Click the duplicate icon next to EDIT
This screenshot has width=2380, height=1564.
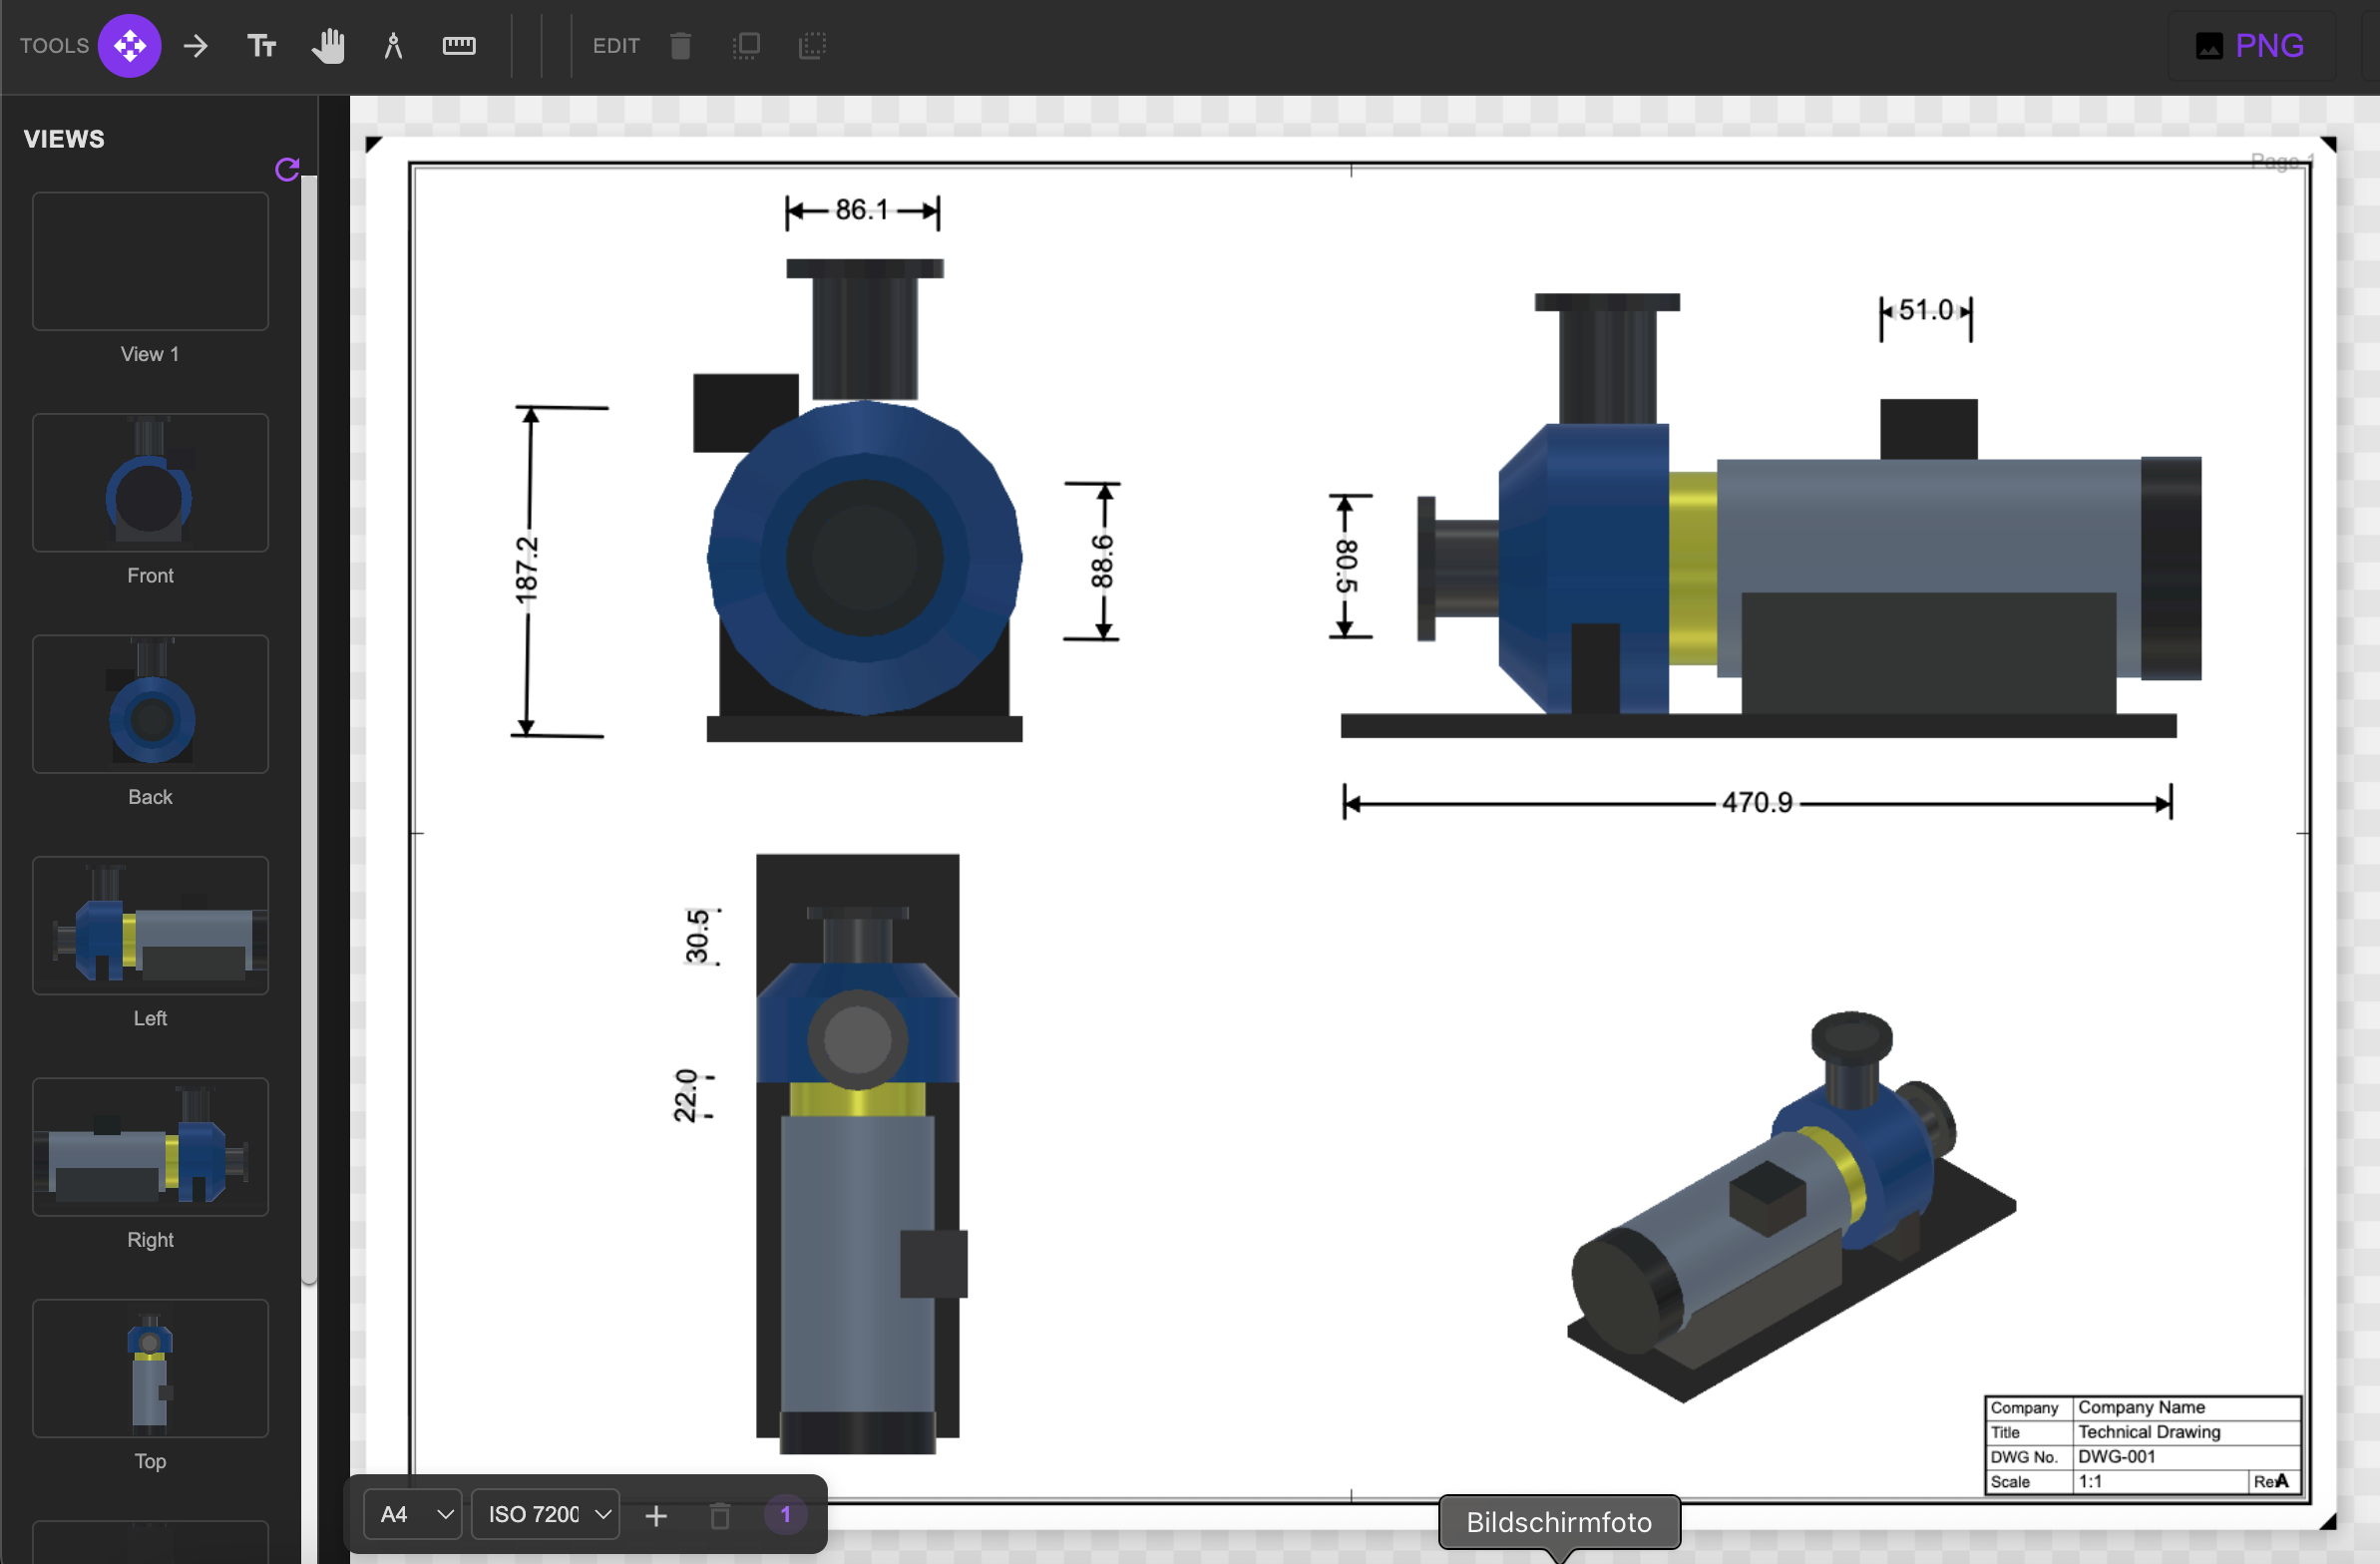[746, 45]
